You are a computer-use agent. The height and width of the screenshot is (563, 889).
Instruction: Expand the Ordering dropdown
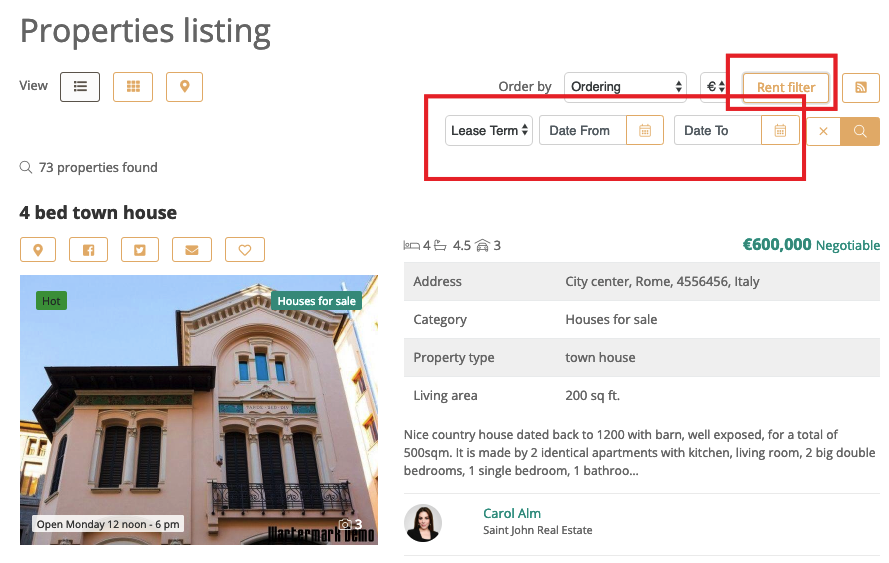tap(625, 87)
